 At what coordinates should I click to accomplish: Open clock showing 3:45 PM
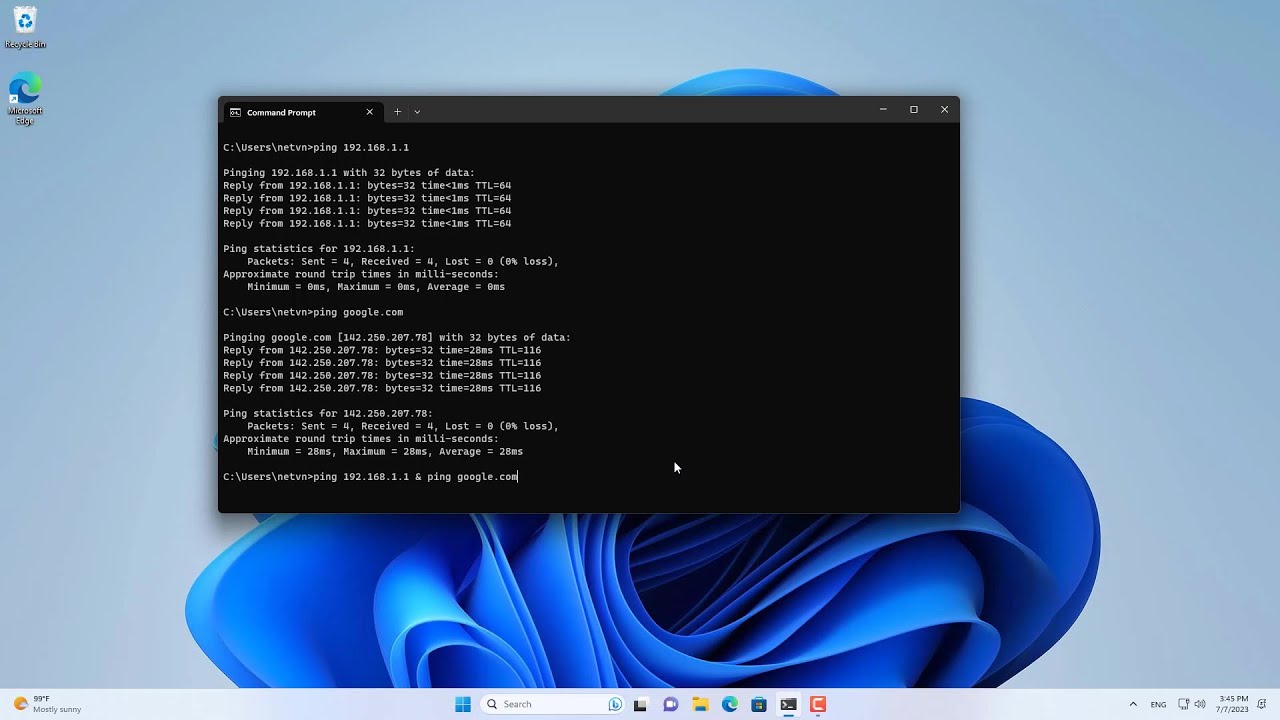point(1233,704)
